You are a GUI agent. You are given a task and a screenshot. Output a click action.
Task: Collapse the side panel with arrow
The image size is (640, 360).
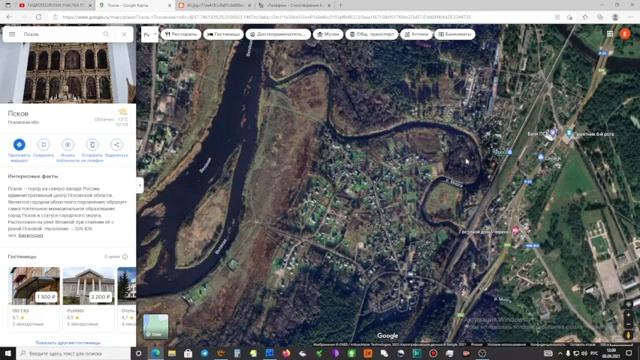(x=140, y=185)
